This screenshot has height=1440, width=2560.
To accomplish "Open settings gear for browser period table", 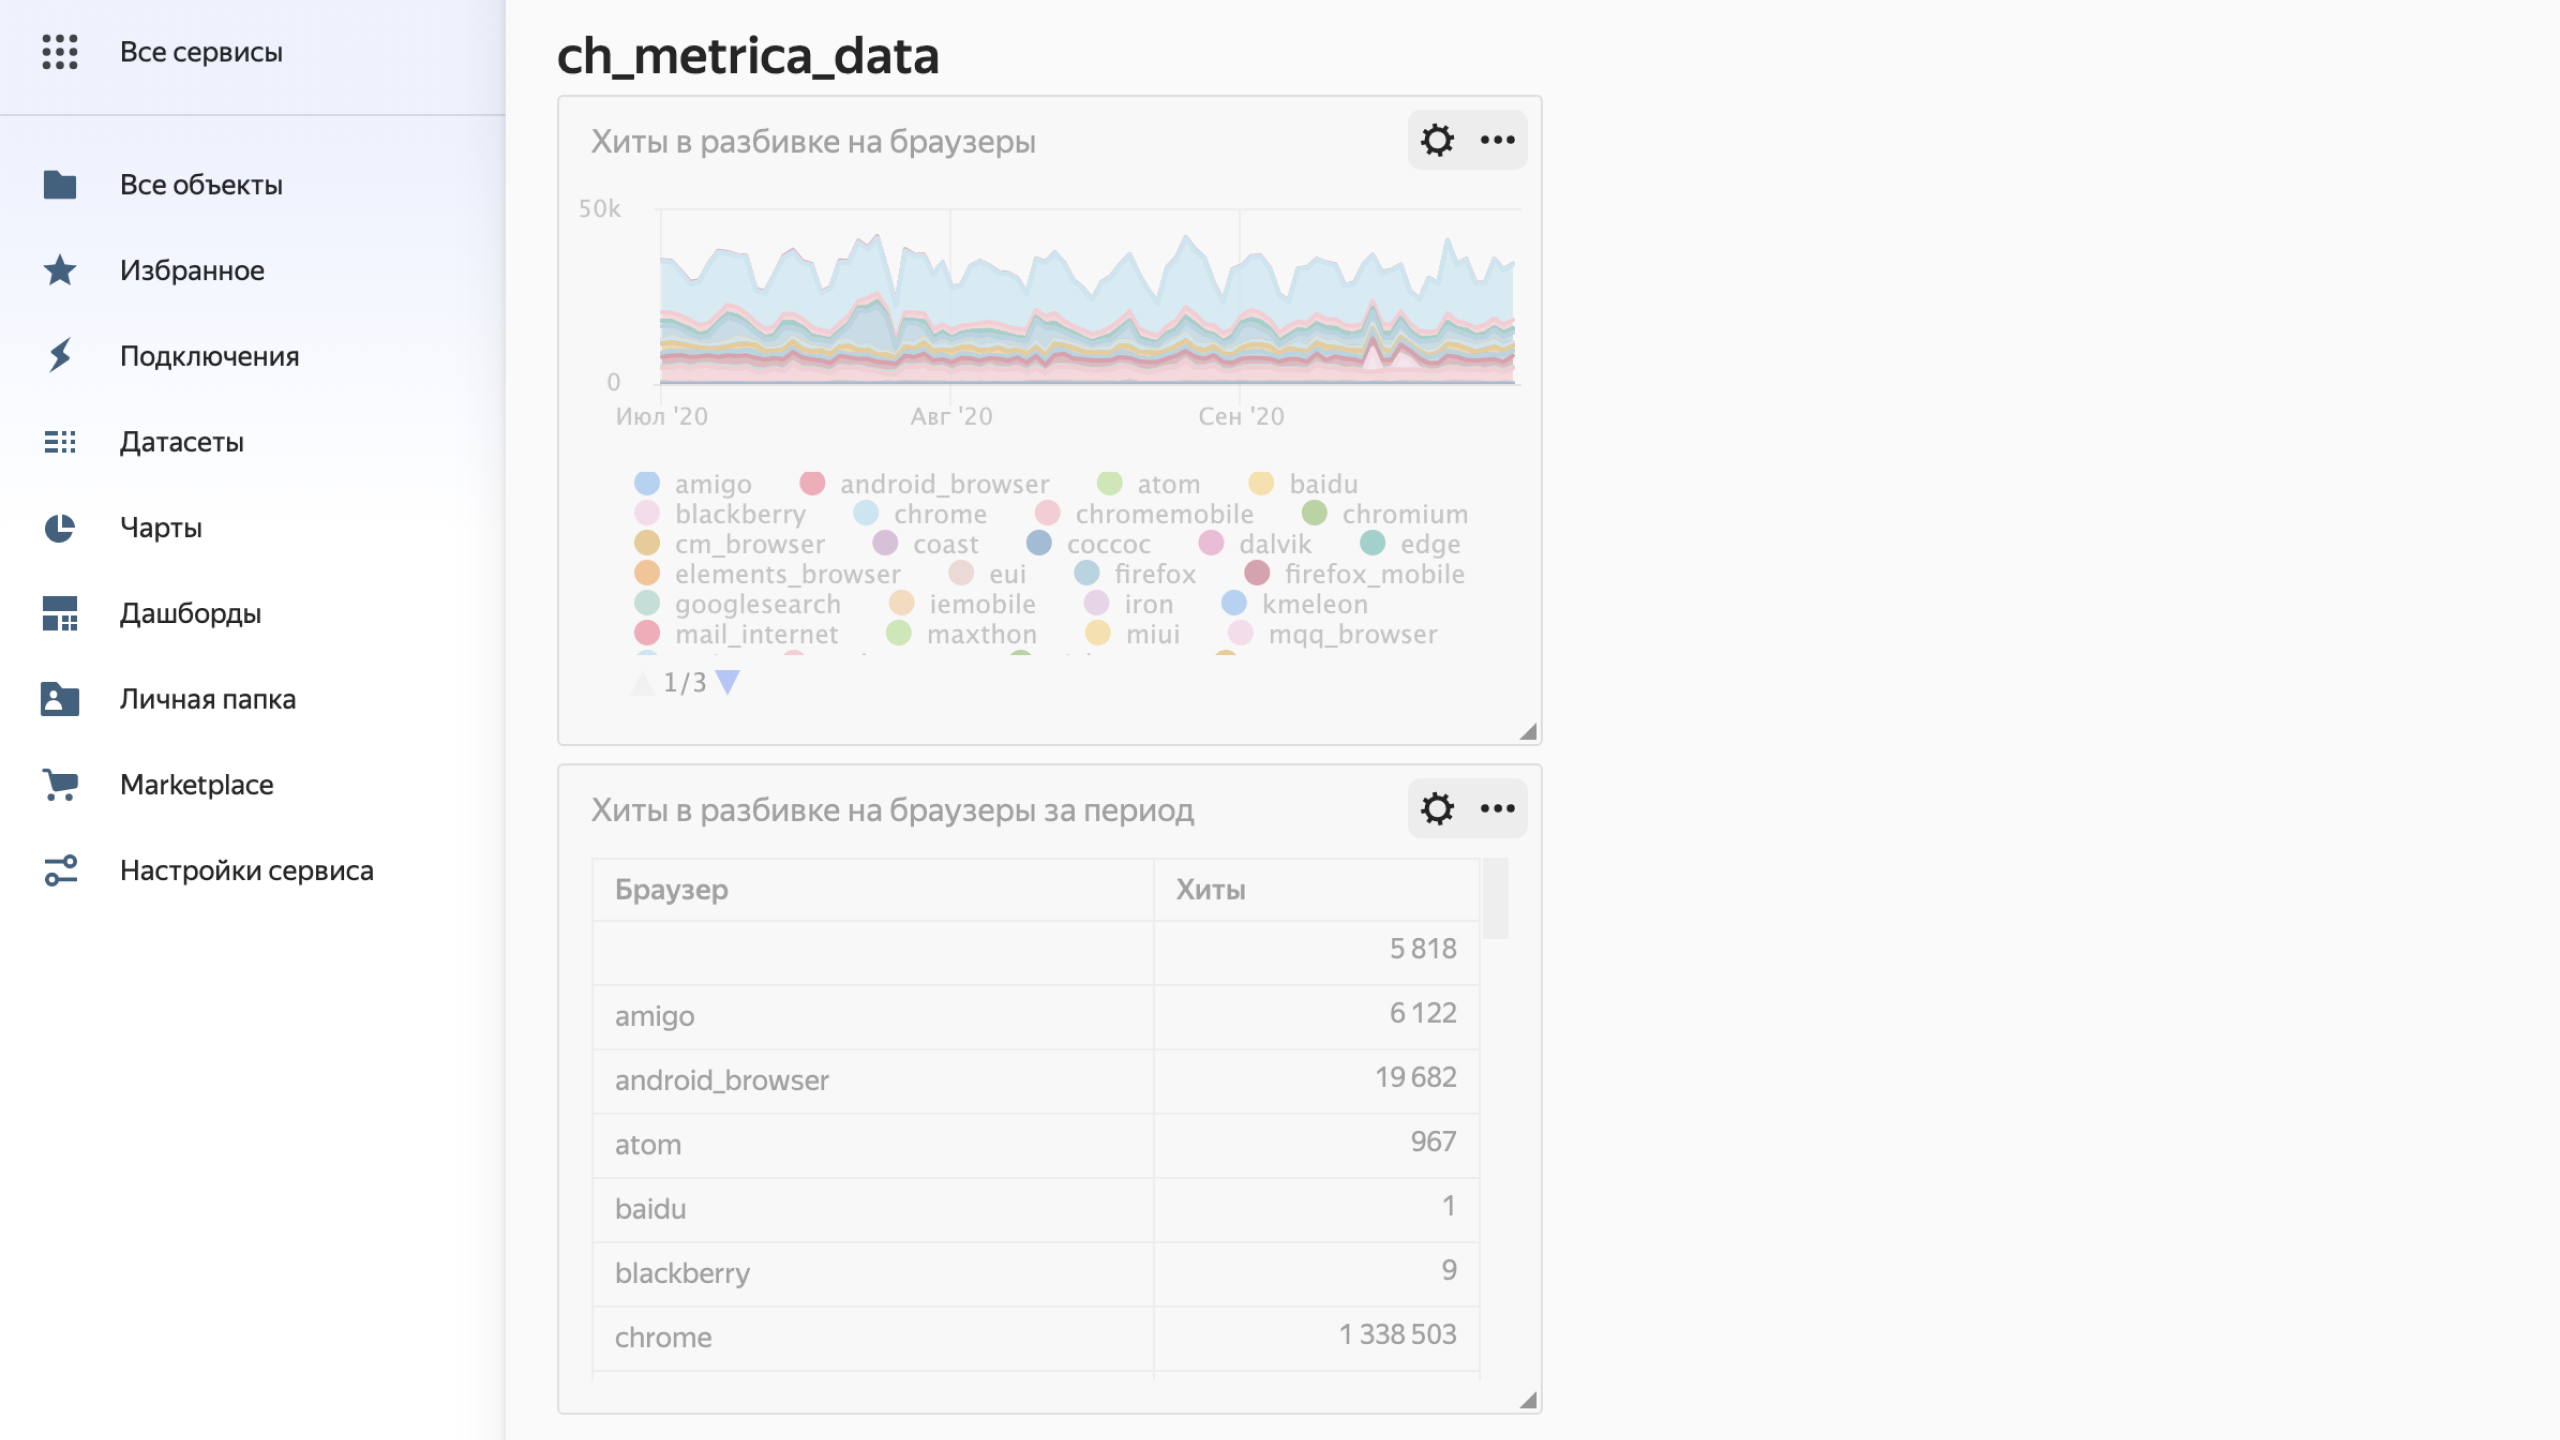I will pos(1436,809).
